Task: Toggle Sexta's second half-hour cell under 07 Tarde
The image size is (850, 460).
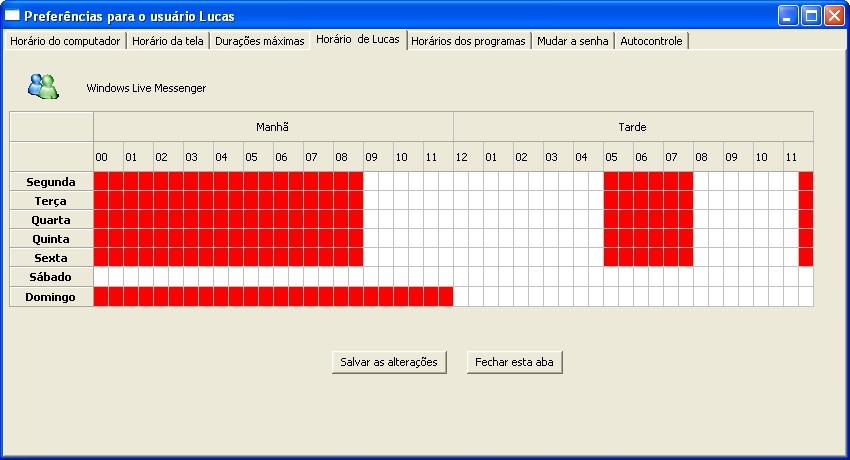Action: tap(686, 257)
